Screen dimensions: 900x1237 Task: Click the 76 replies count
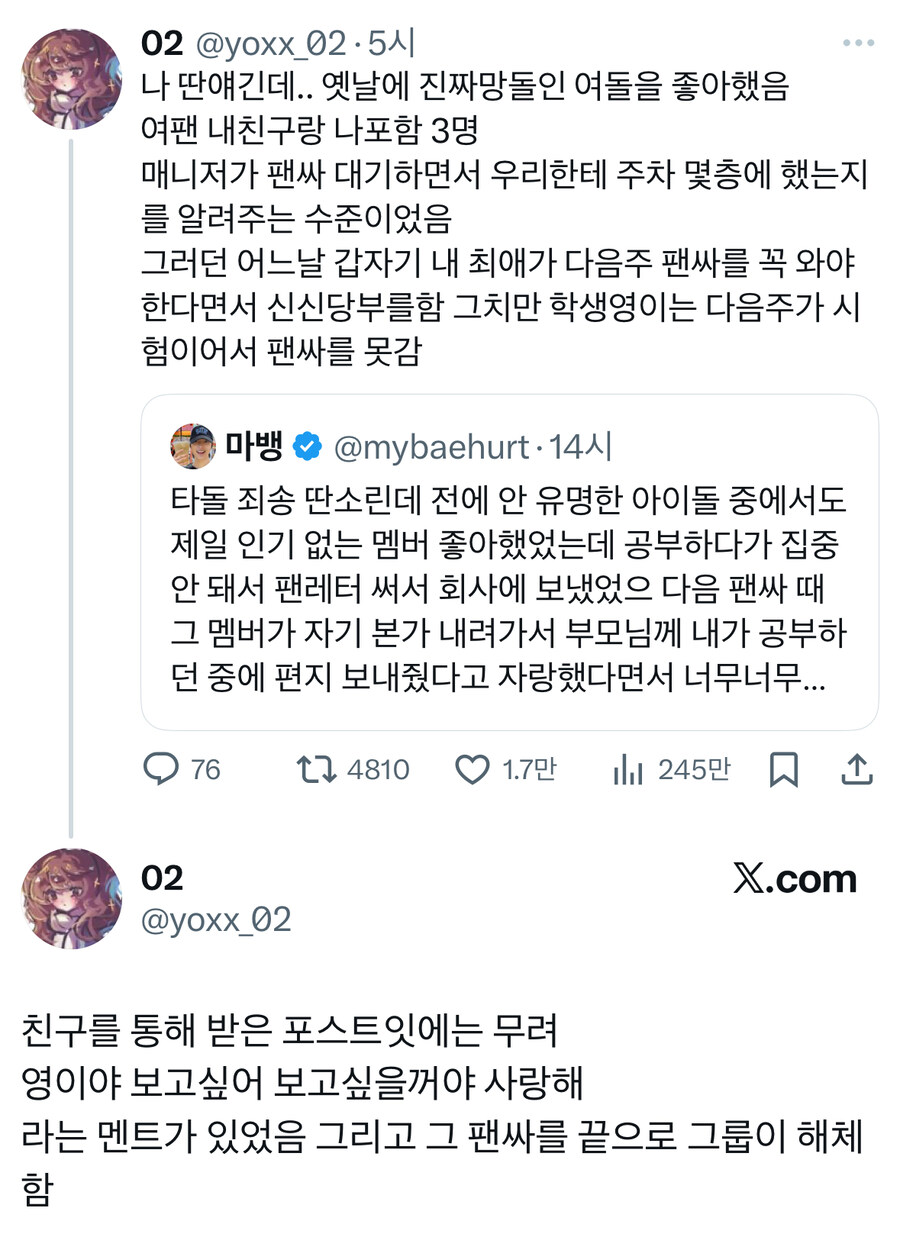[x=204, y=769]
